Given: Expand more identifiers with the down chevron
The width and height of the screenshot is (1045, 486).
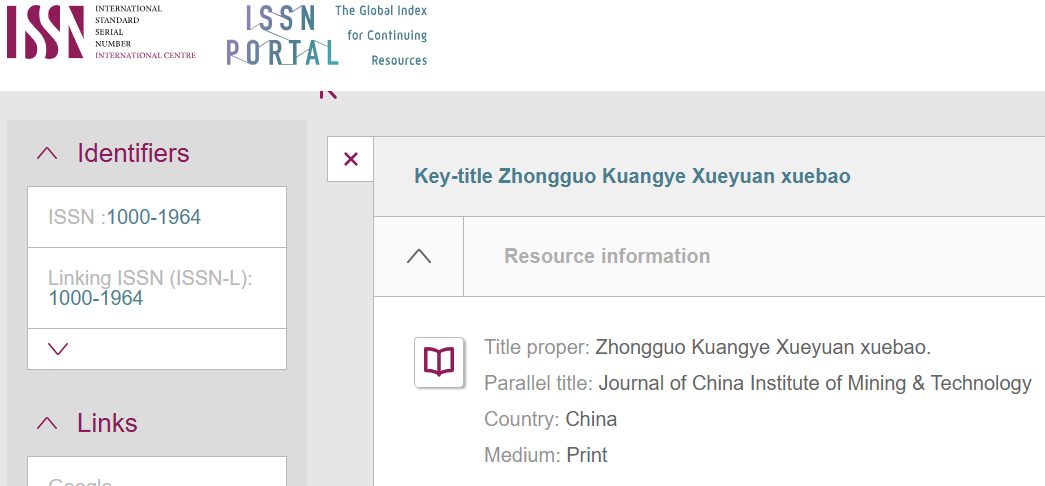Looking at the screenshot, I should click(59, 349).
